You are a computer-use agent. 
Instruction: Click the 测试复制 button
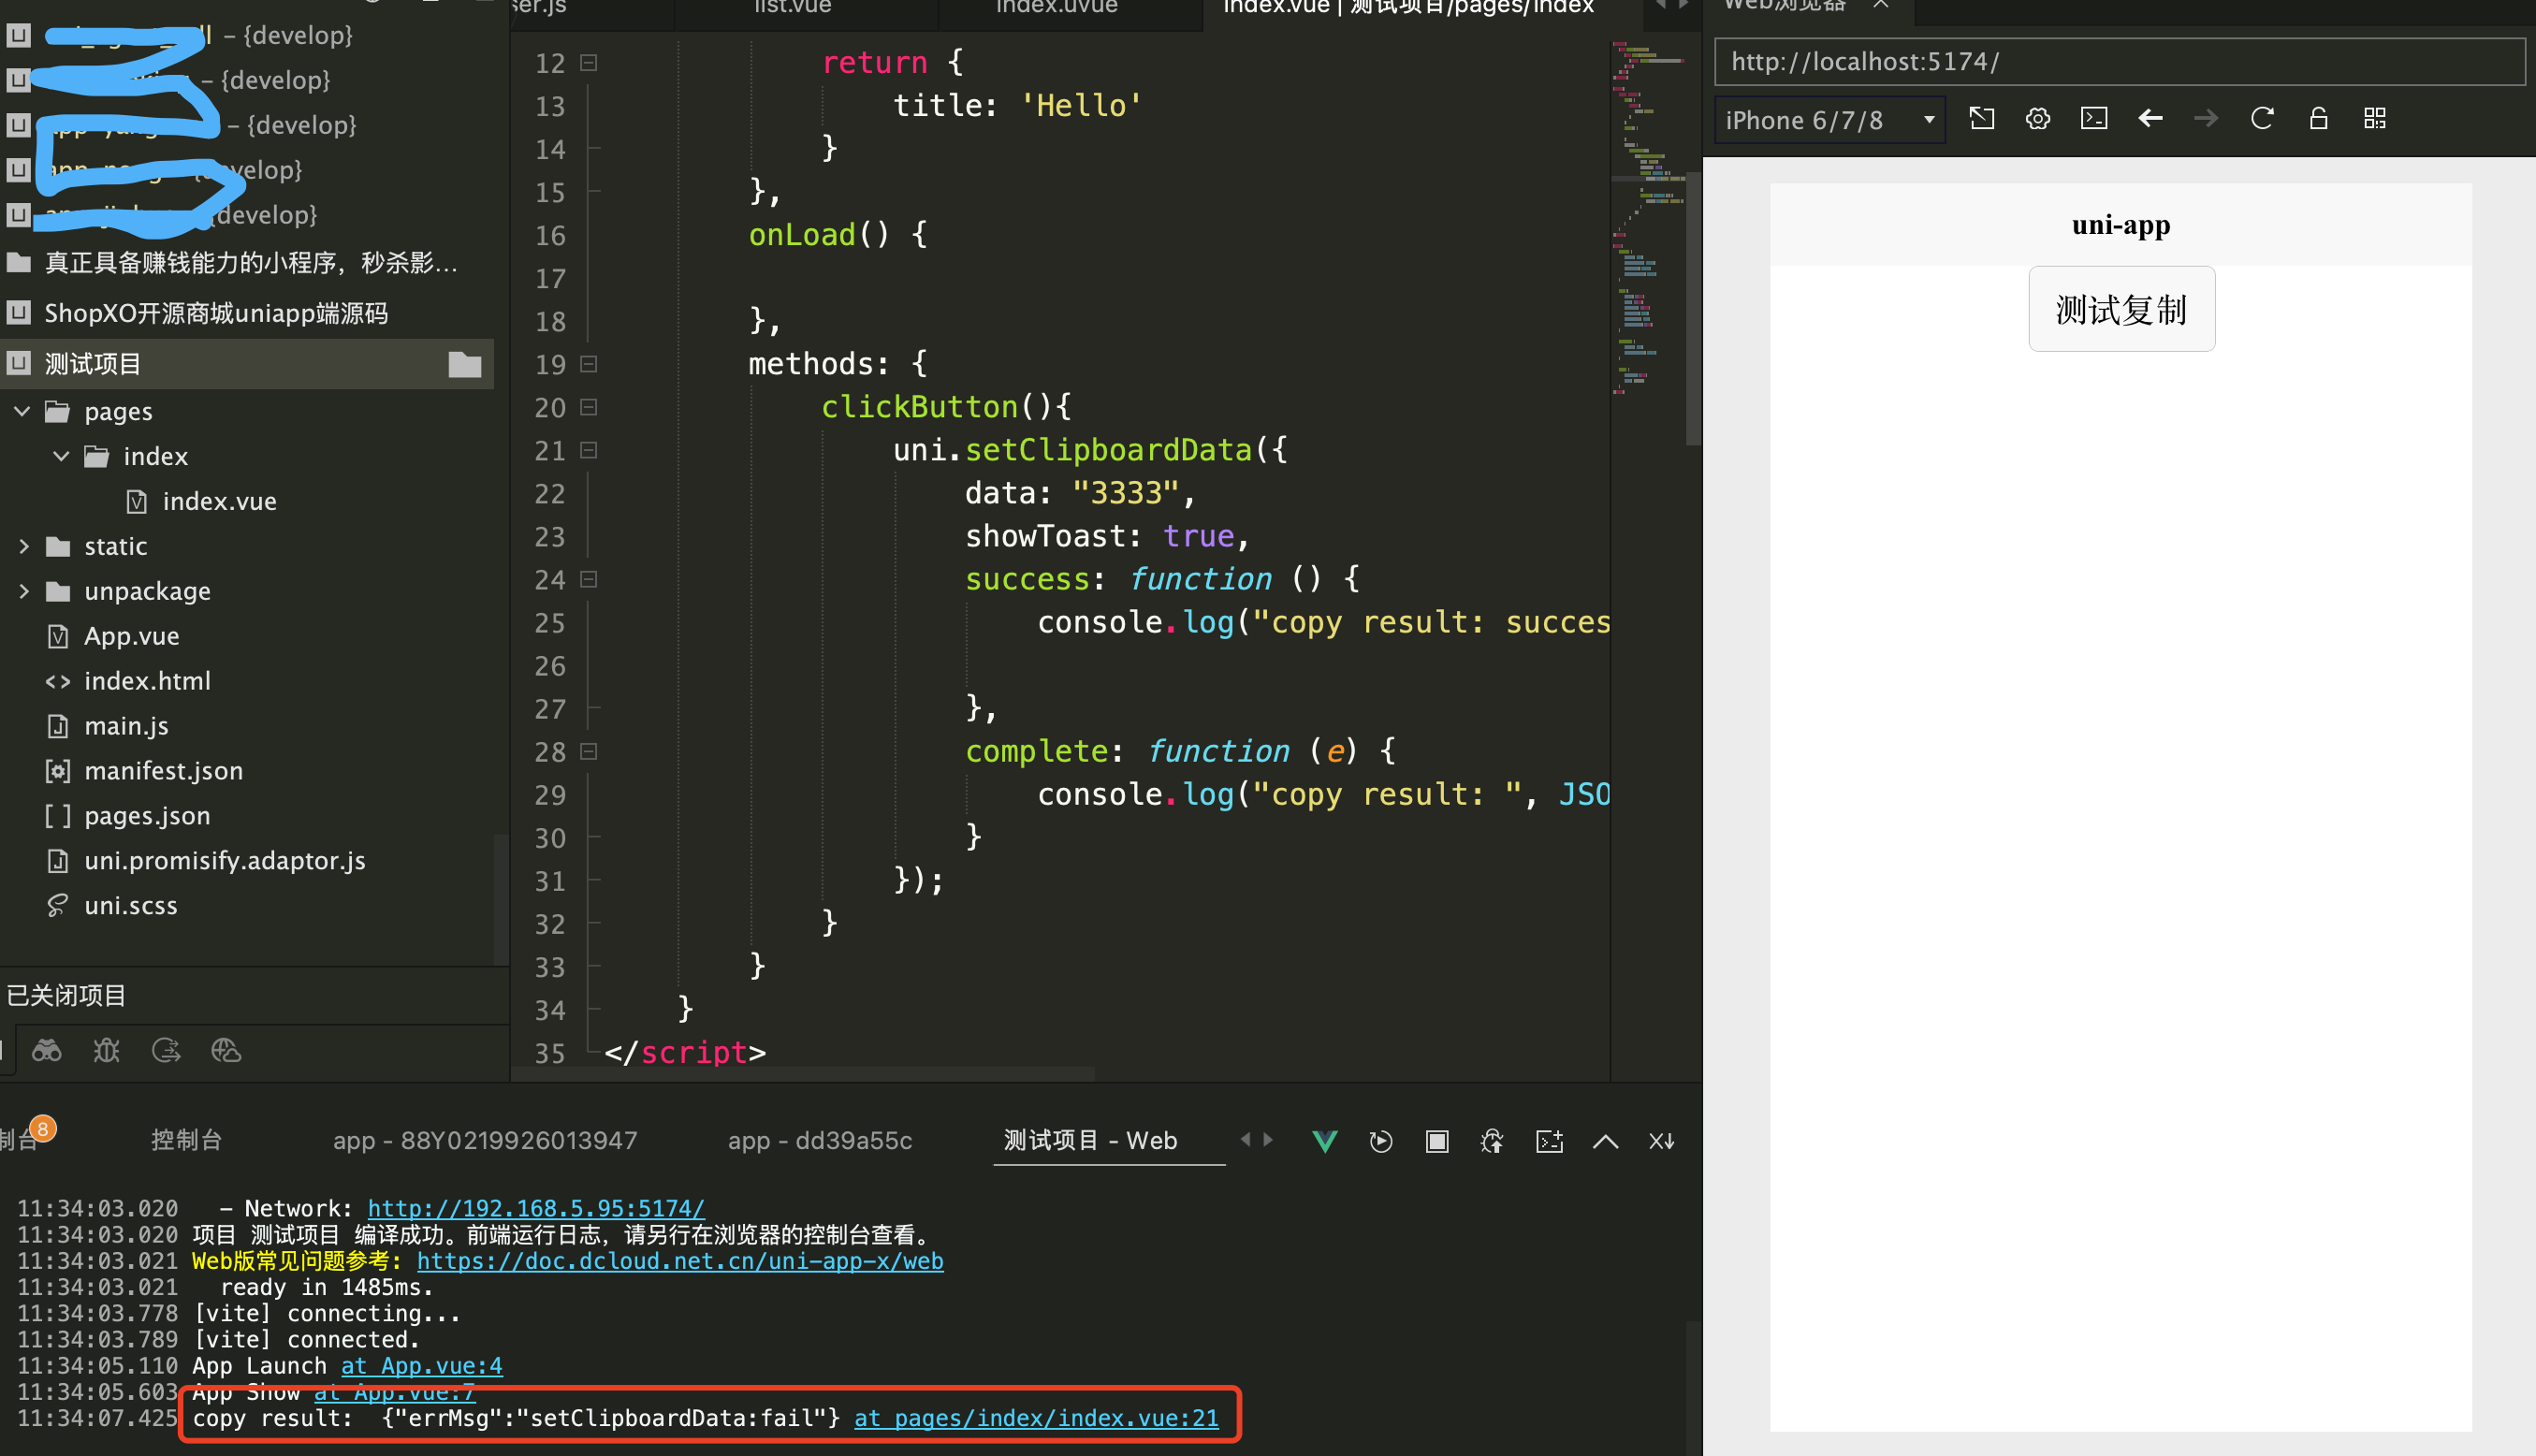click(2121, 309)
